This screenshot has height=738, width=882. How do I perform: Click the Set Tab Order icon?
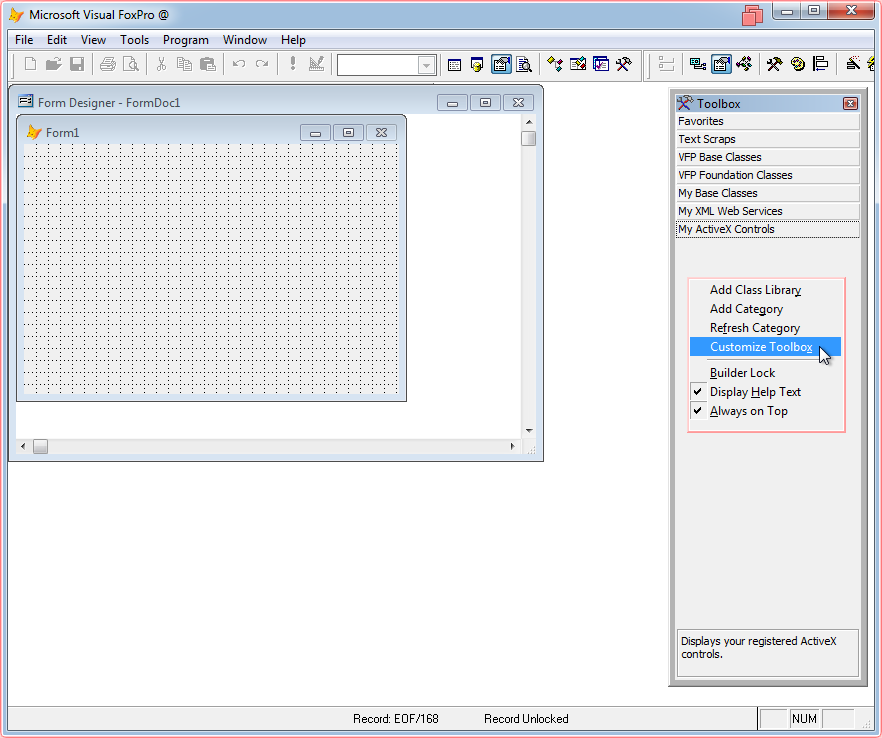666,65
